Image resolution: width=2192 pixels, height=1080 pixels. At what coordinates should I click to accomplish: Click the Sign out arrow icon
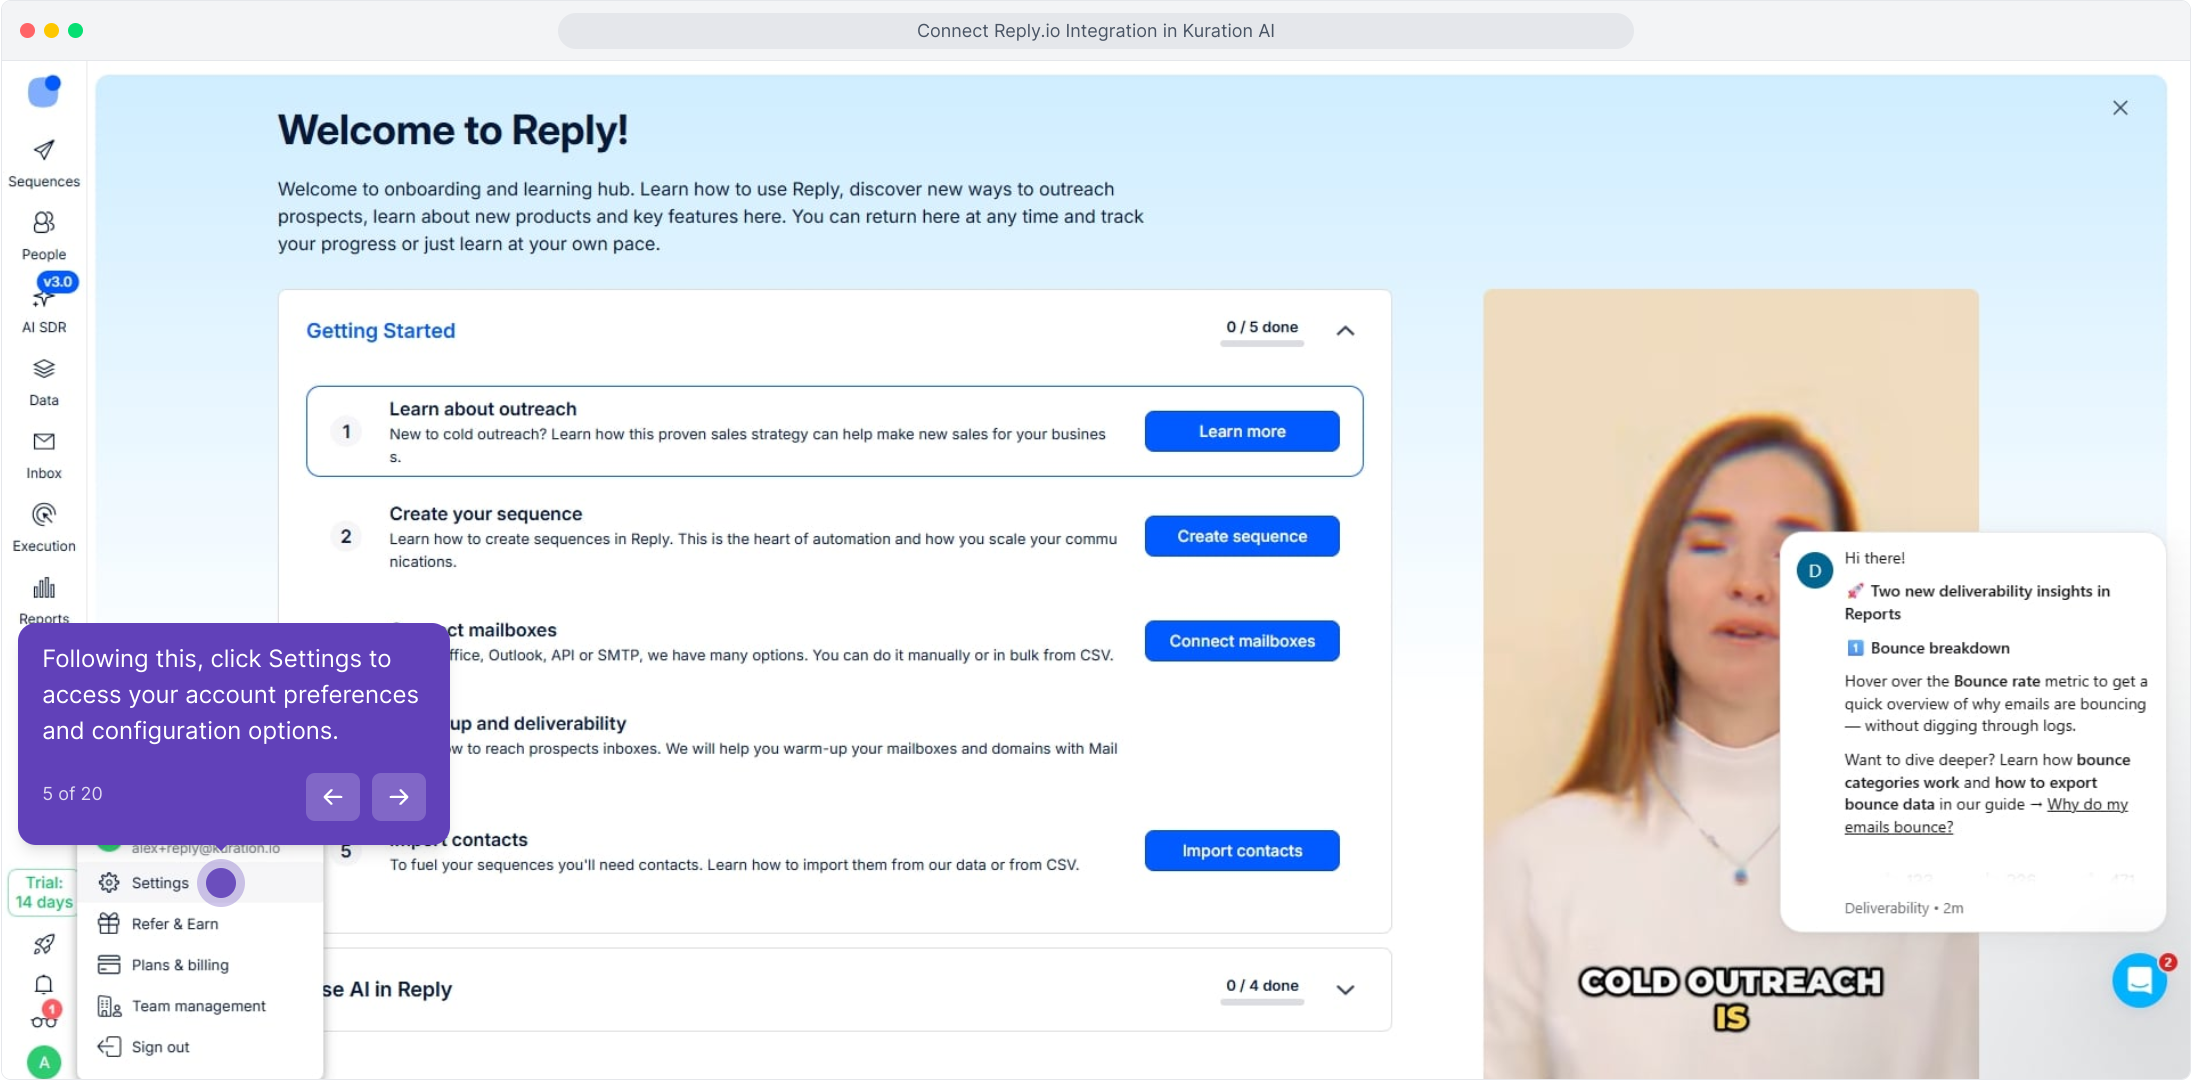coord(109,1047)
